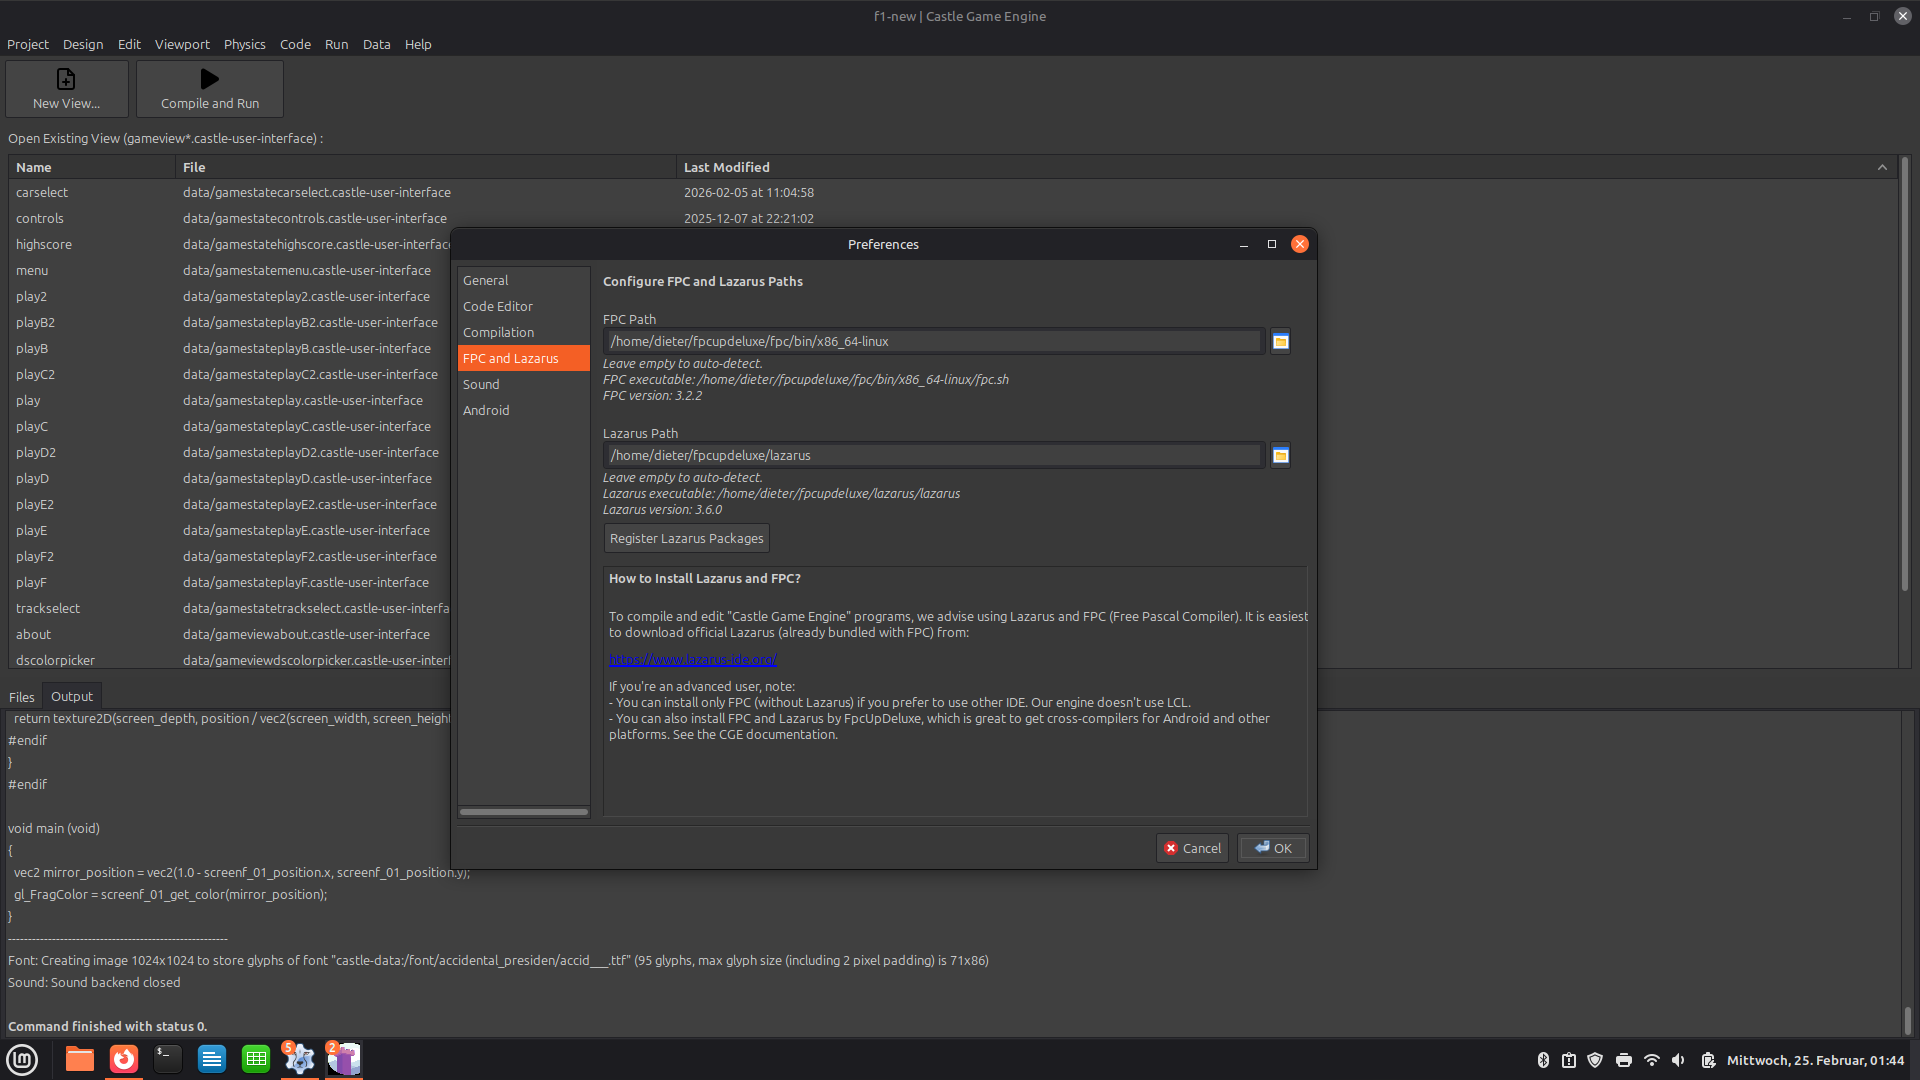The image size is (1920, 1080).
Task: Open the Firefox browser in the taskbar
Action: point(124,1059)
